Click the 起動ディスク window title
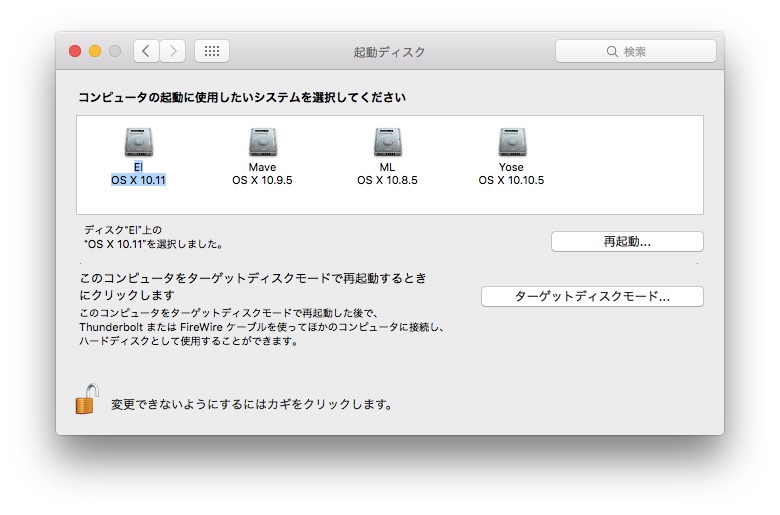780x515 pixels. [x=389, y=52]
